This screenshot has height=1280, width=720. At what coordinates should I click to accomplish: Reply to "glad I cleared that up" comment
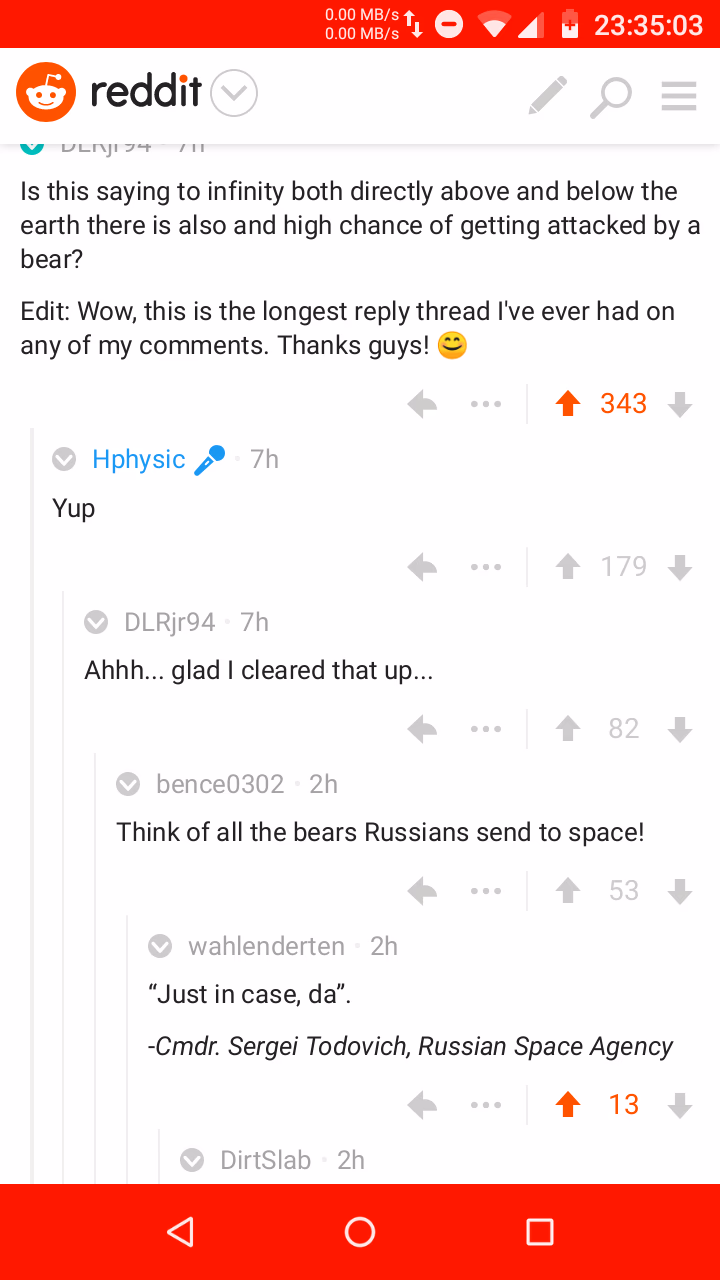pyautogui.click(x=422, y=729)
